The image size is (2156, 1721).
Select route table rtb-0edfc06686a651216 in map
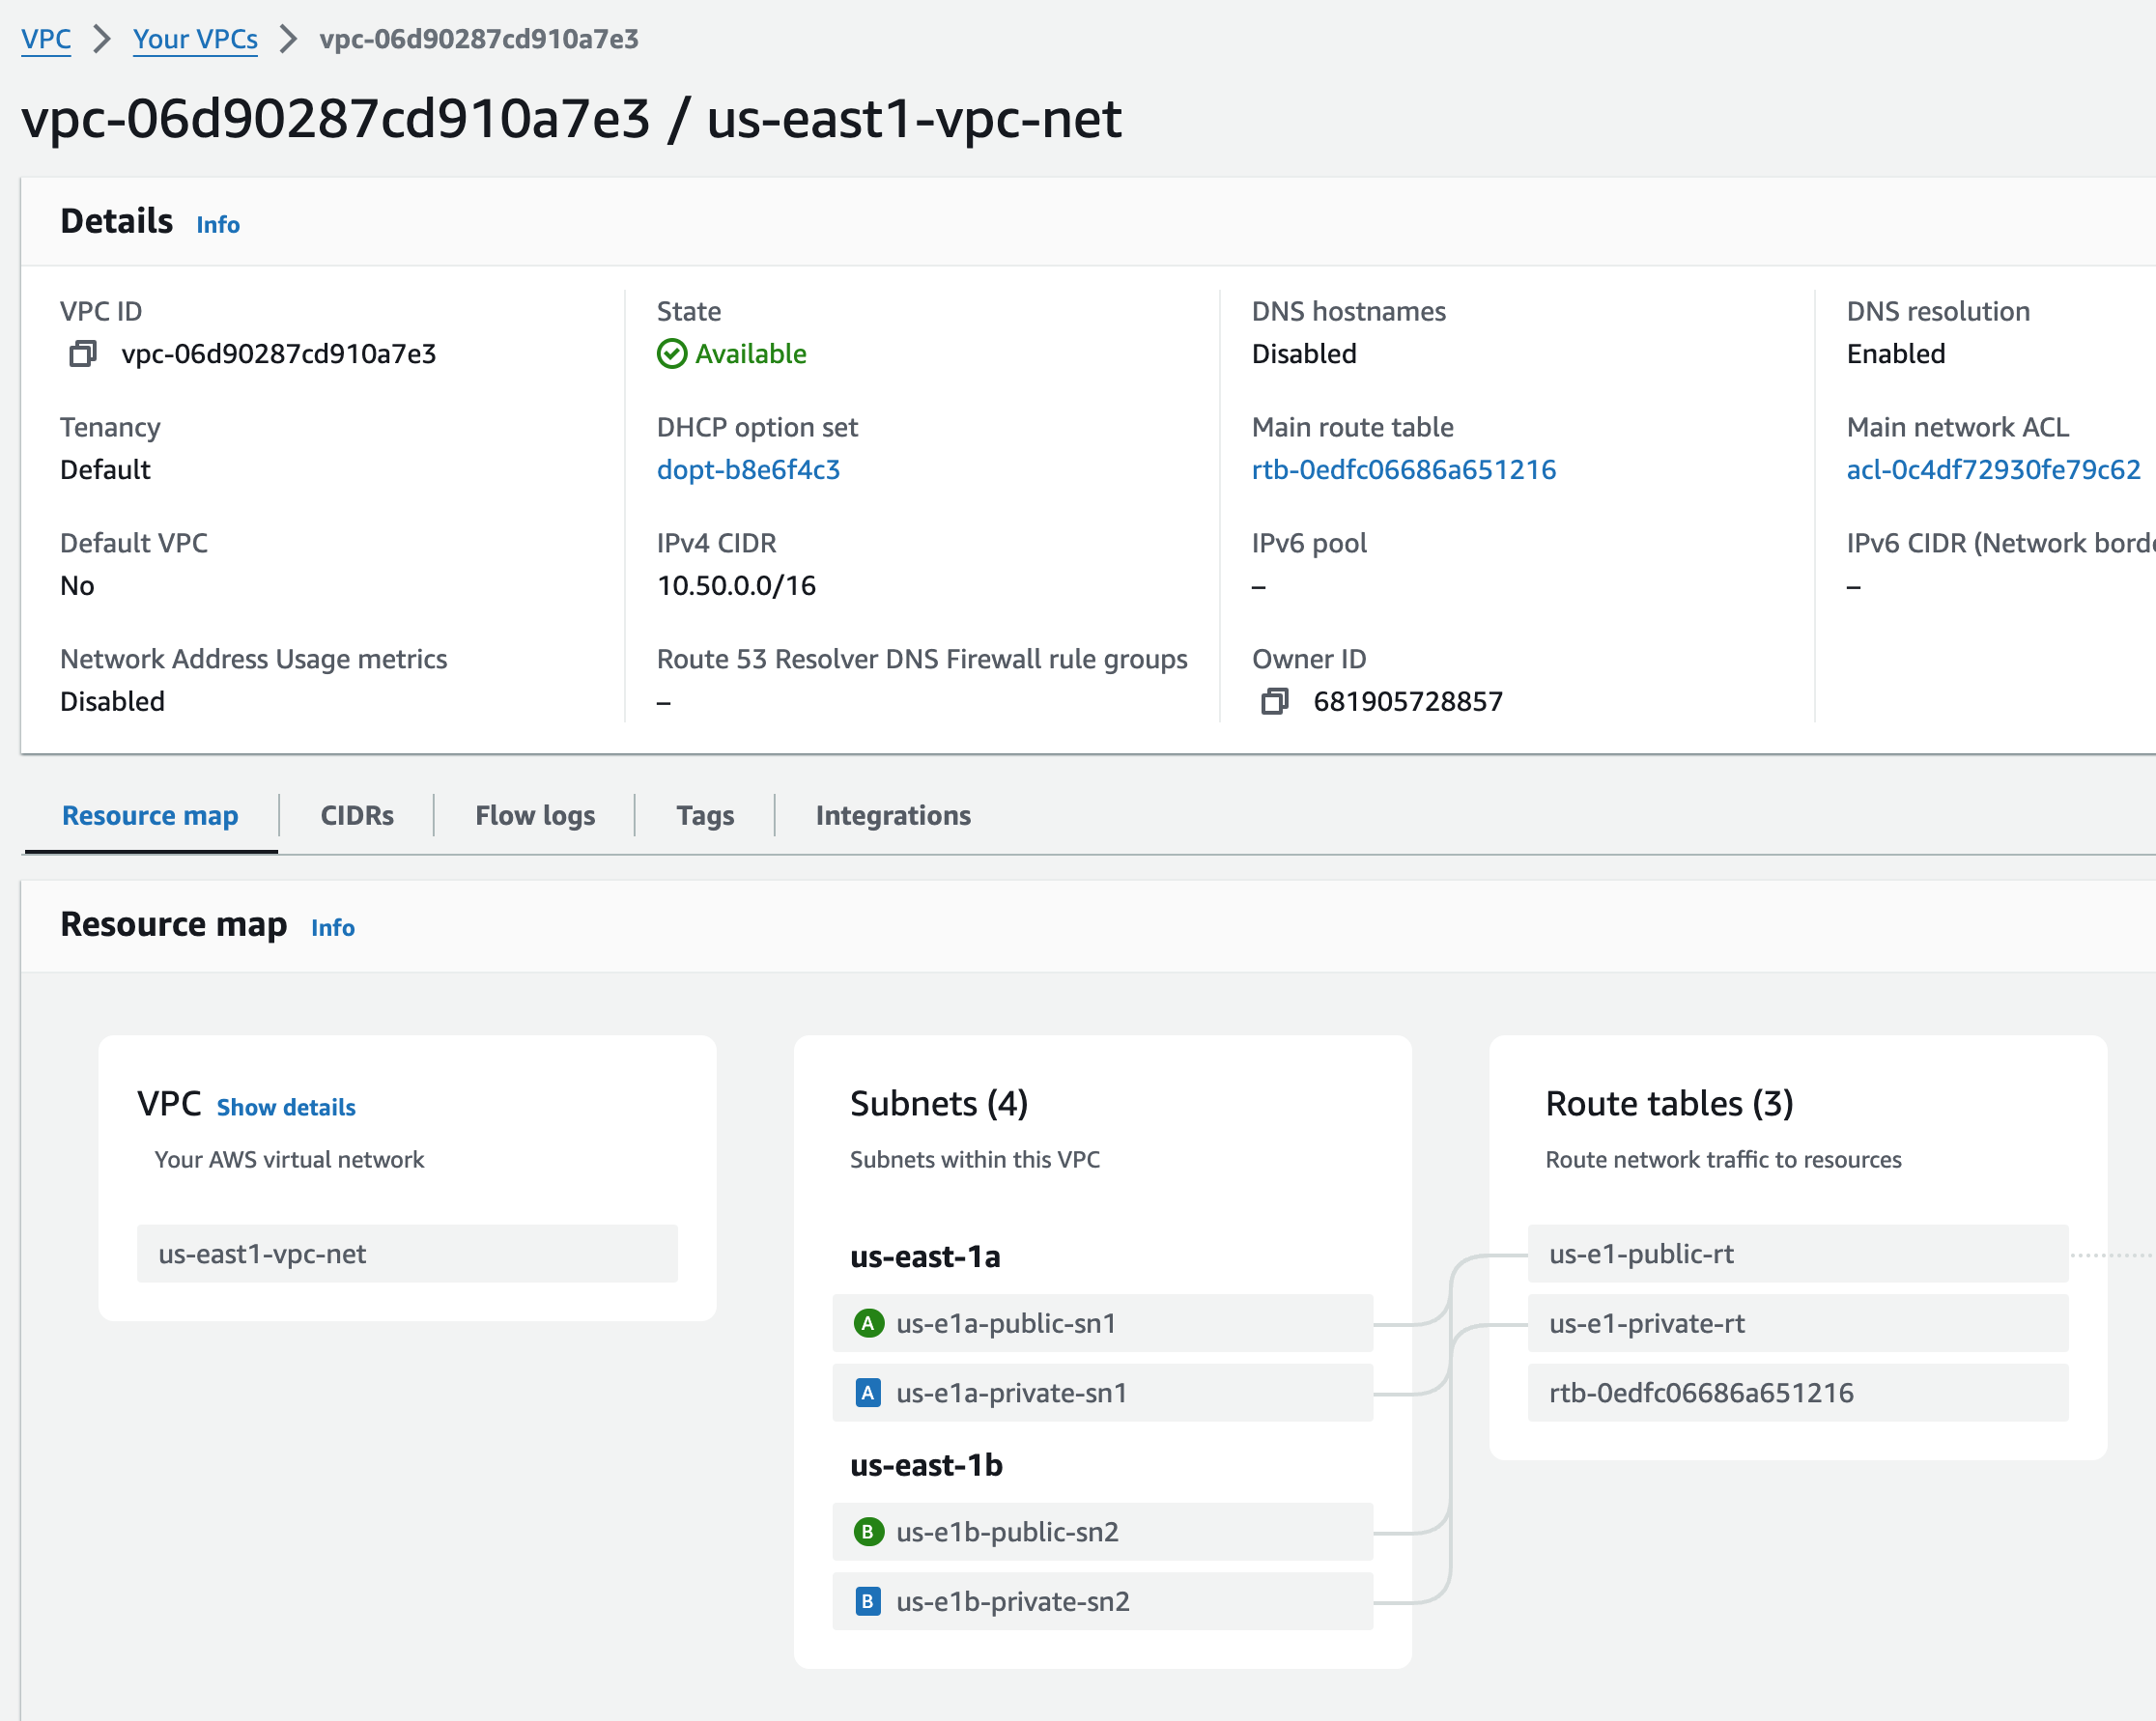pyautogui.click(x=1798, y=1393)
